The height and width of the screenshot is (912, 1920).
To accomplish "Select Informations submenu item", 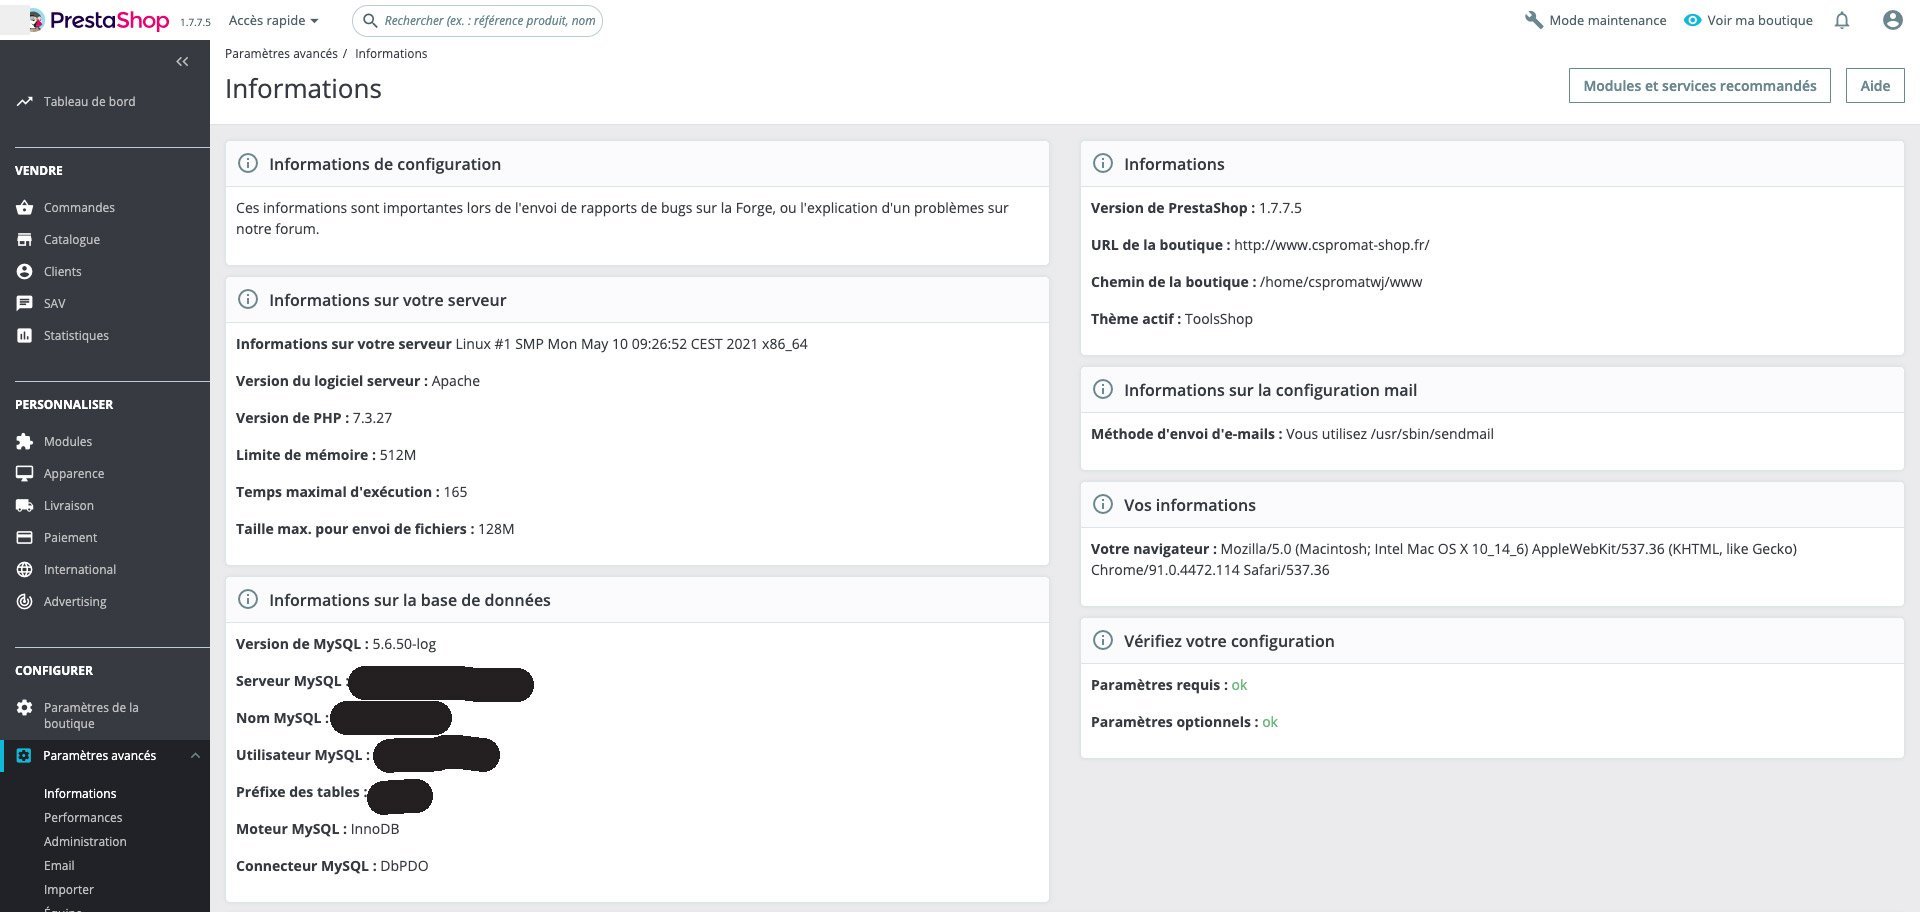I will coord(80,793).
